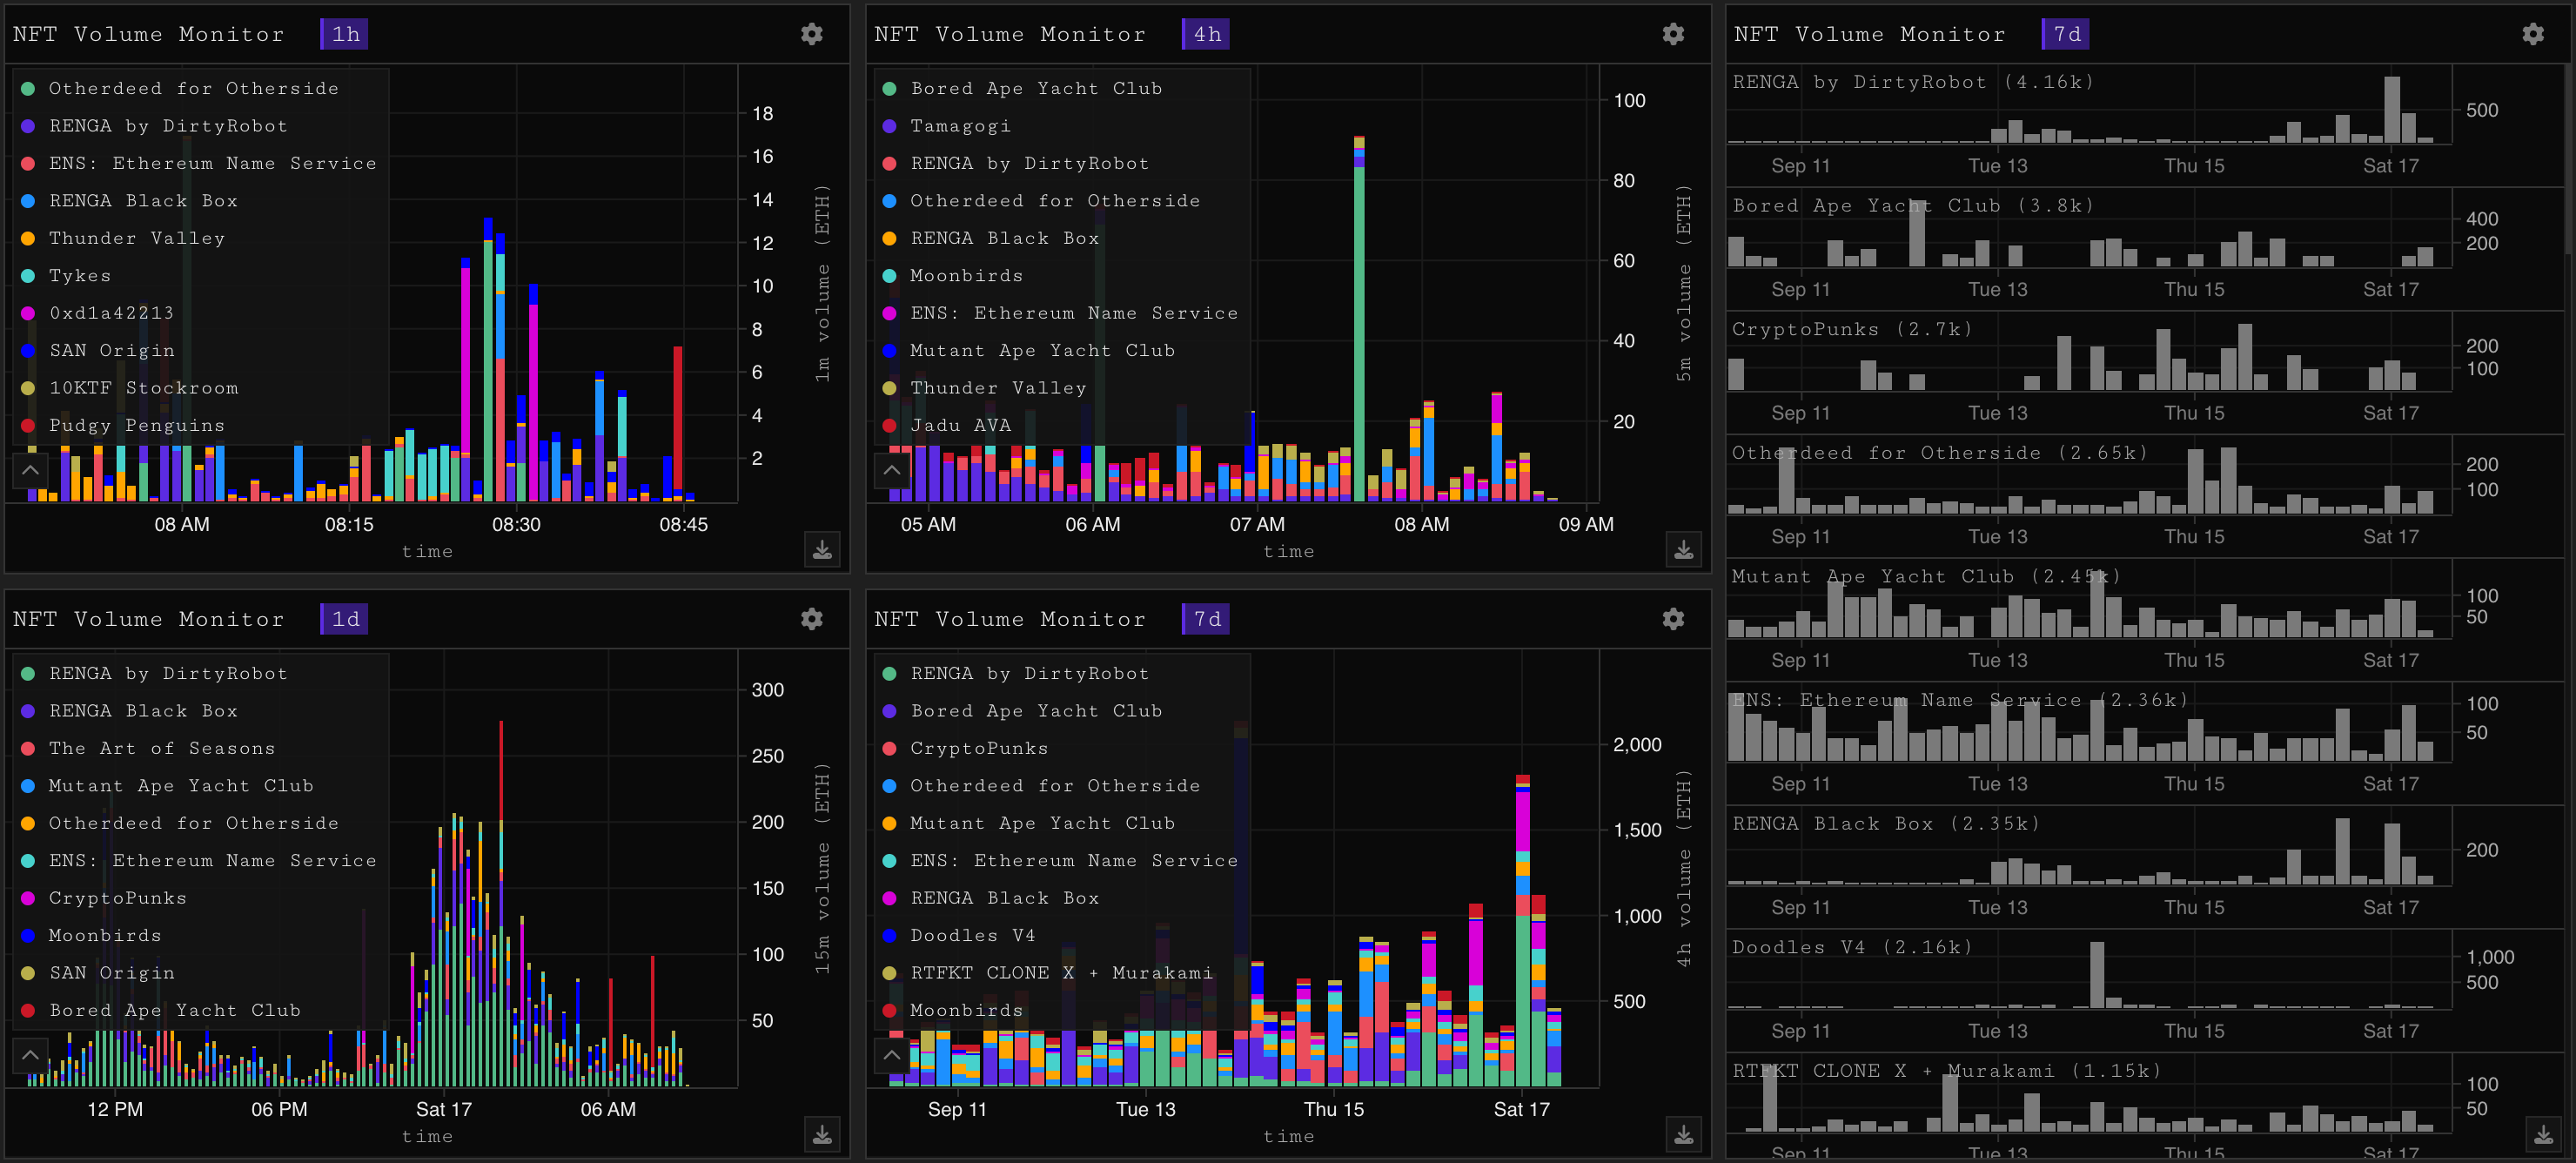Select the 1d timeframe badge
Screen dimensions: 2576x1163
(344, 619)
